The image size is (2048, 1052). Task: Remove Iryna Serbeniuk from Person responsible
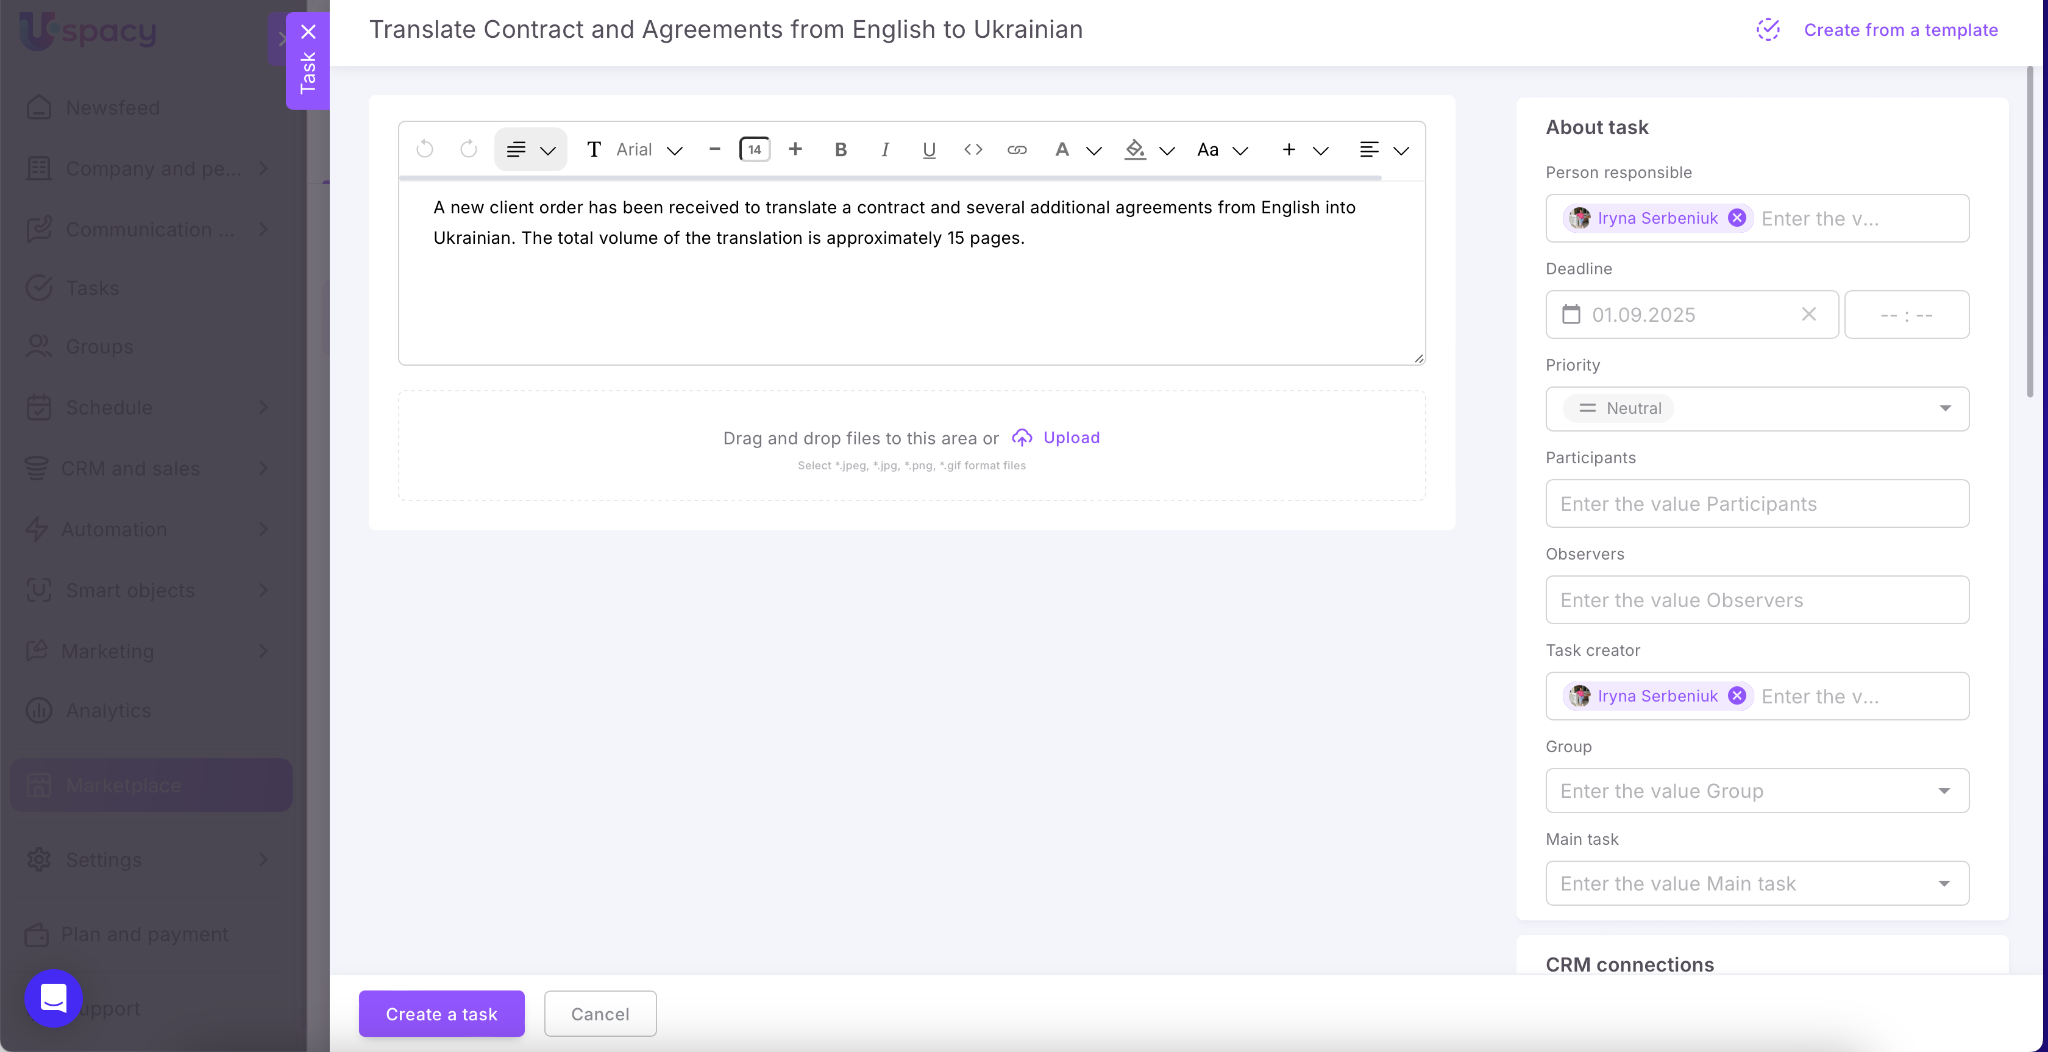pyautogui.click(x=1737, y=218)
